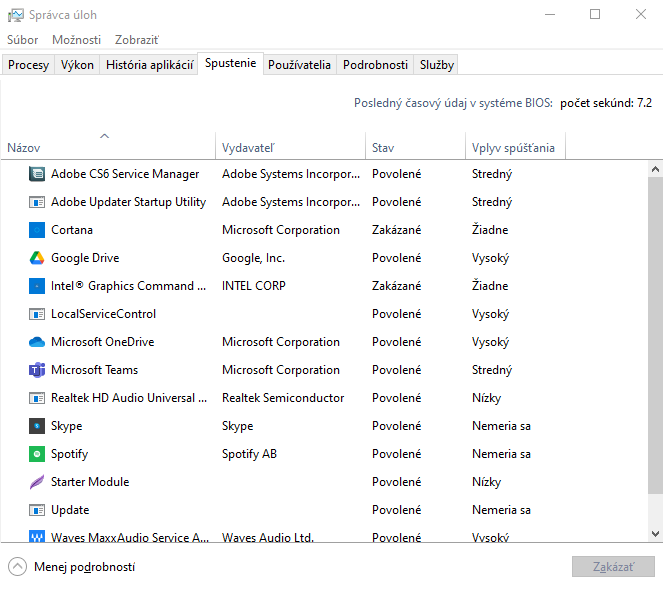Click Realtek Semiconductor publisher cell
Screen dimensions: 663x591
point(283,398)
